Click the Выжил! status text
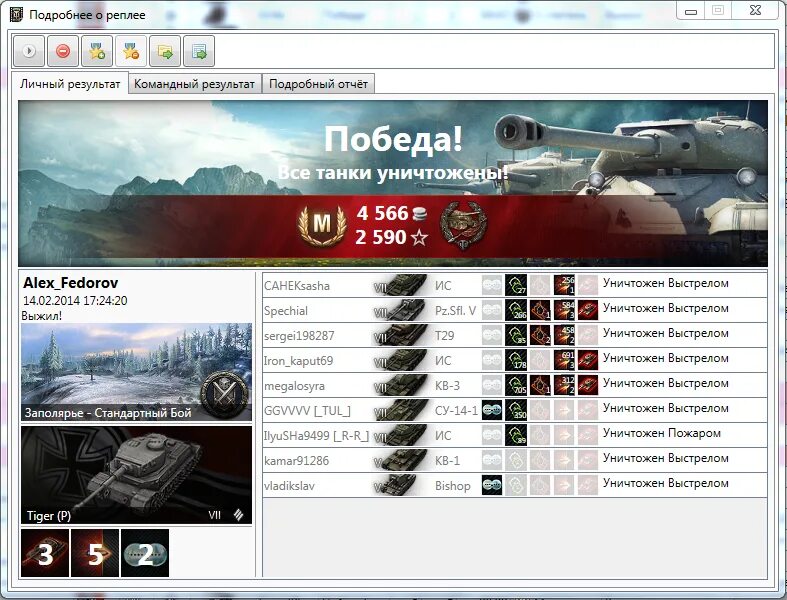The width and height of the screenshot is (787, 600). (x=42, y=316)
